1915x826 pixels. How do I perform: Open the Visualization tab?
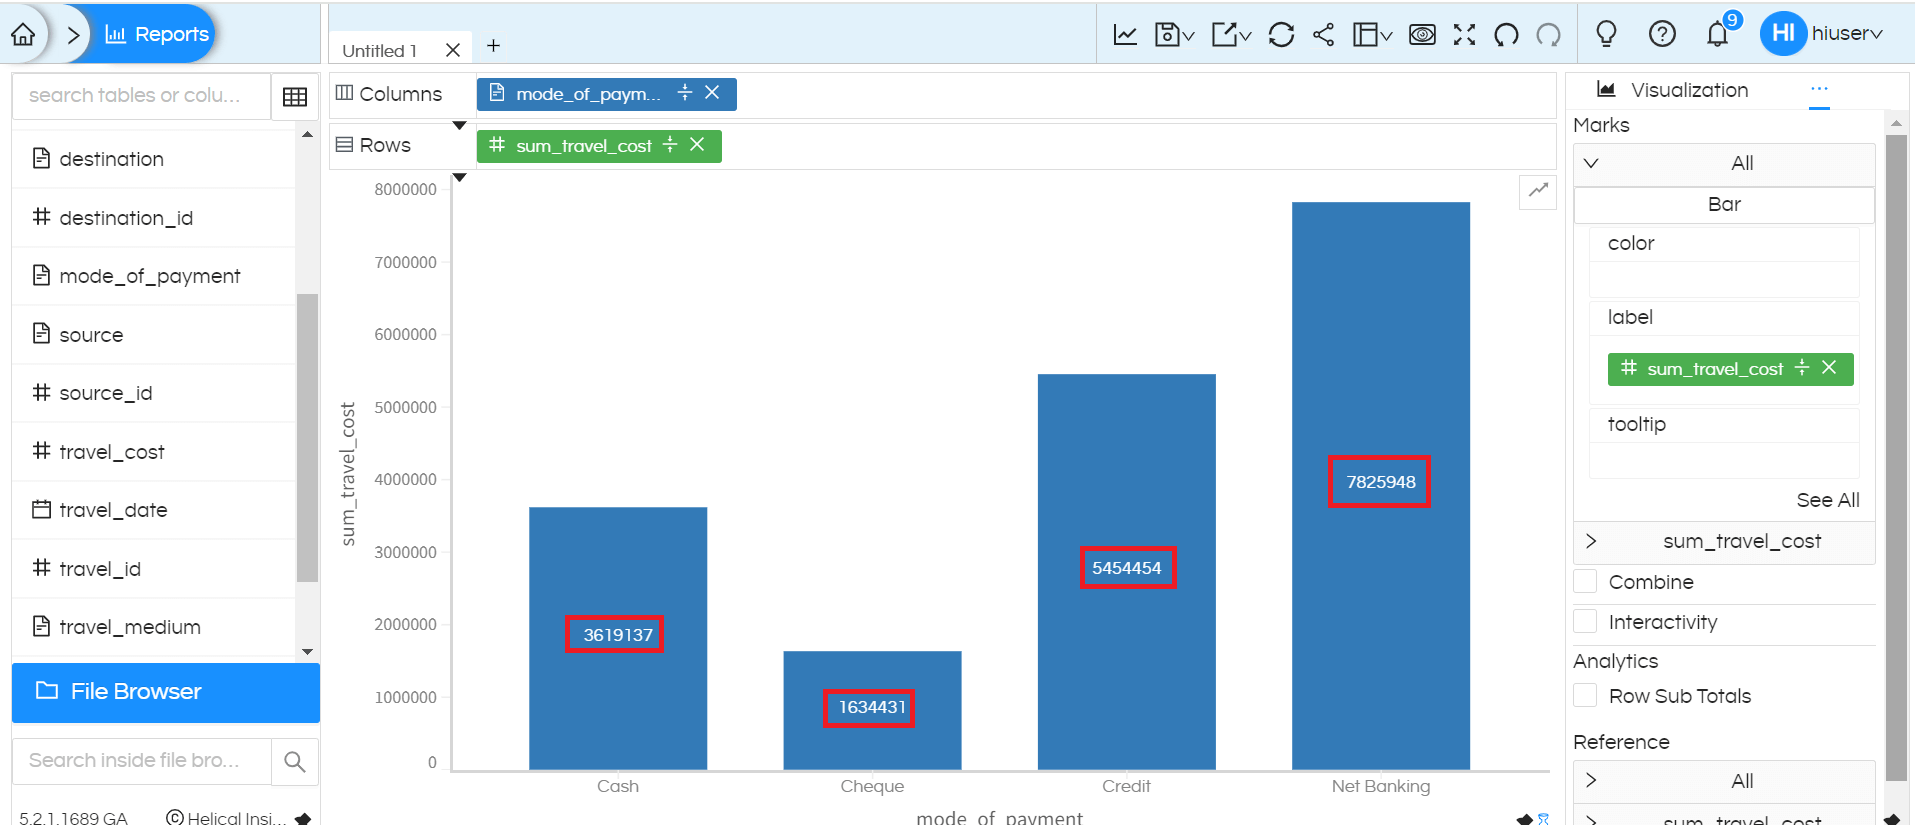point(1673,90)
